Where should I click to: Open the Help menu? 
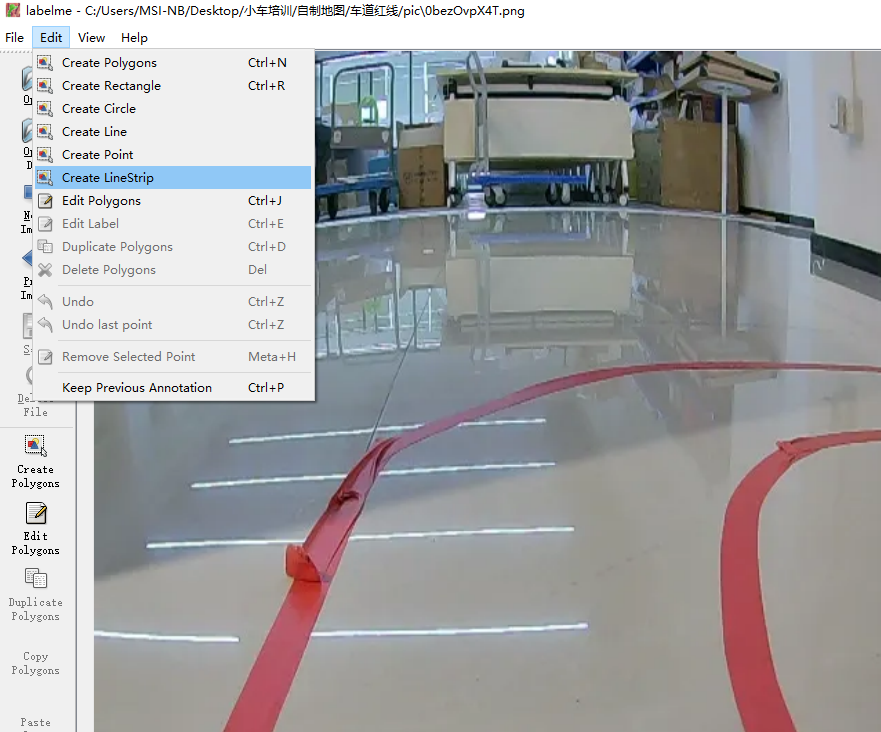134,38
